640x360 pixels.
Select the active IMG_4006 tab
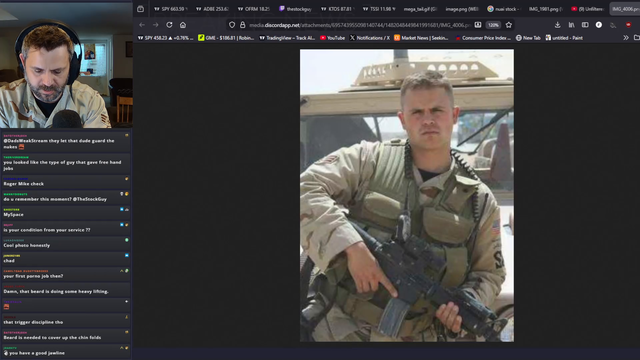click(625, 9)
